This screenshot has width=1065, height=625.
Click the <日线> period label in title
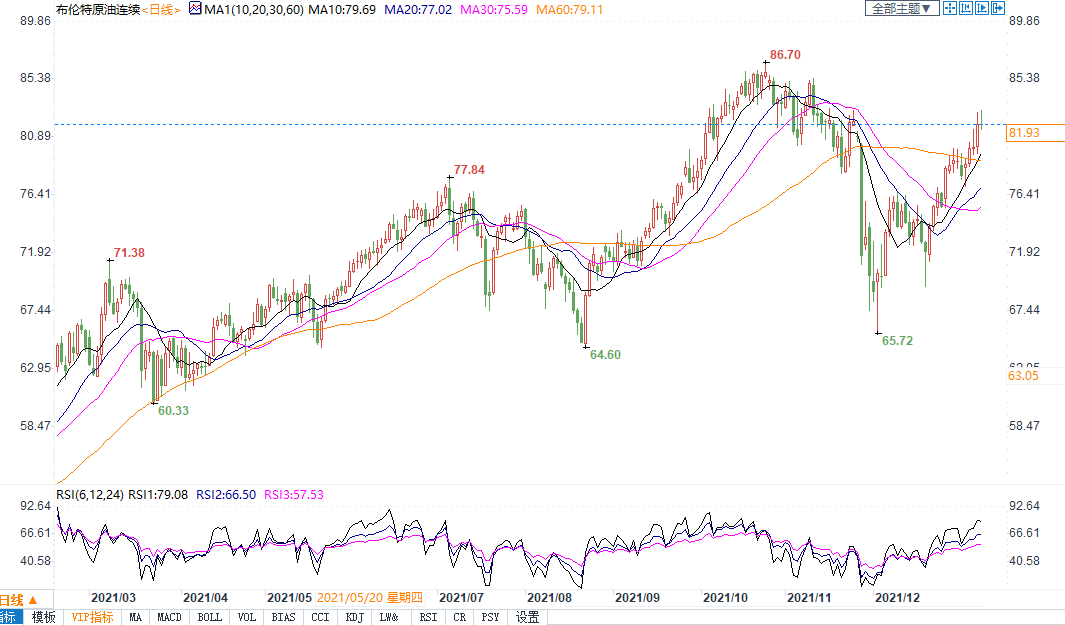(158, 9)
